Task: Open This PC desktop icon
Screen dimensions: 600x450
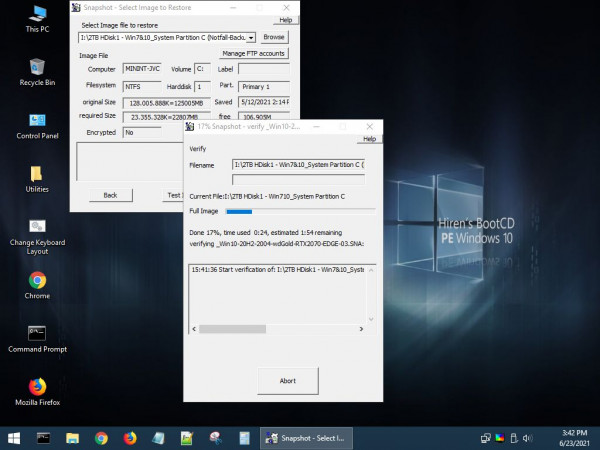Action: pyautogui.click(x=38, y=19)
